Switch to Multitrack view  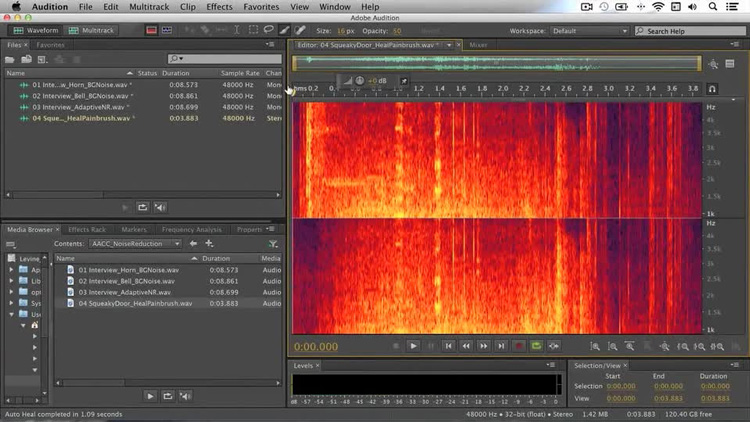click(x=91, y=30)
